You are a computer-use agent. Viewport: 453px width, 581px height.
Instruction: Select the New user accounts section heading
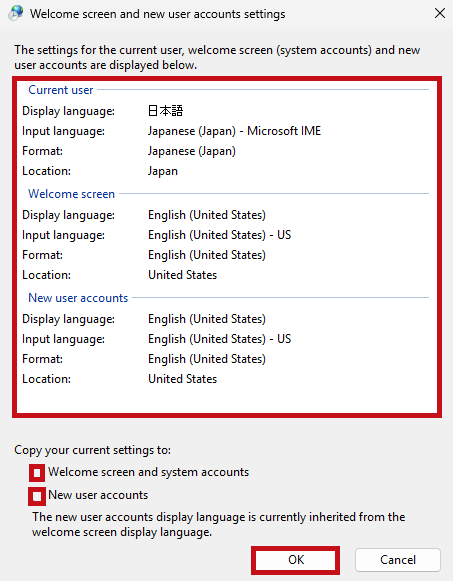(x=78, y=298)
